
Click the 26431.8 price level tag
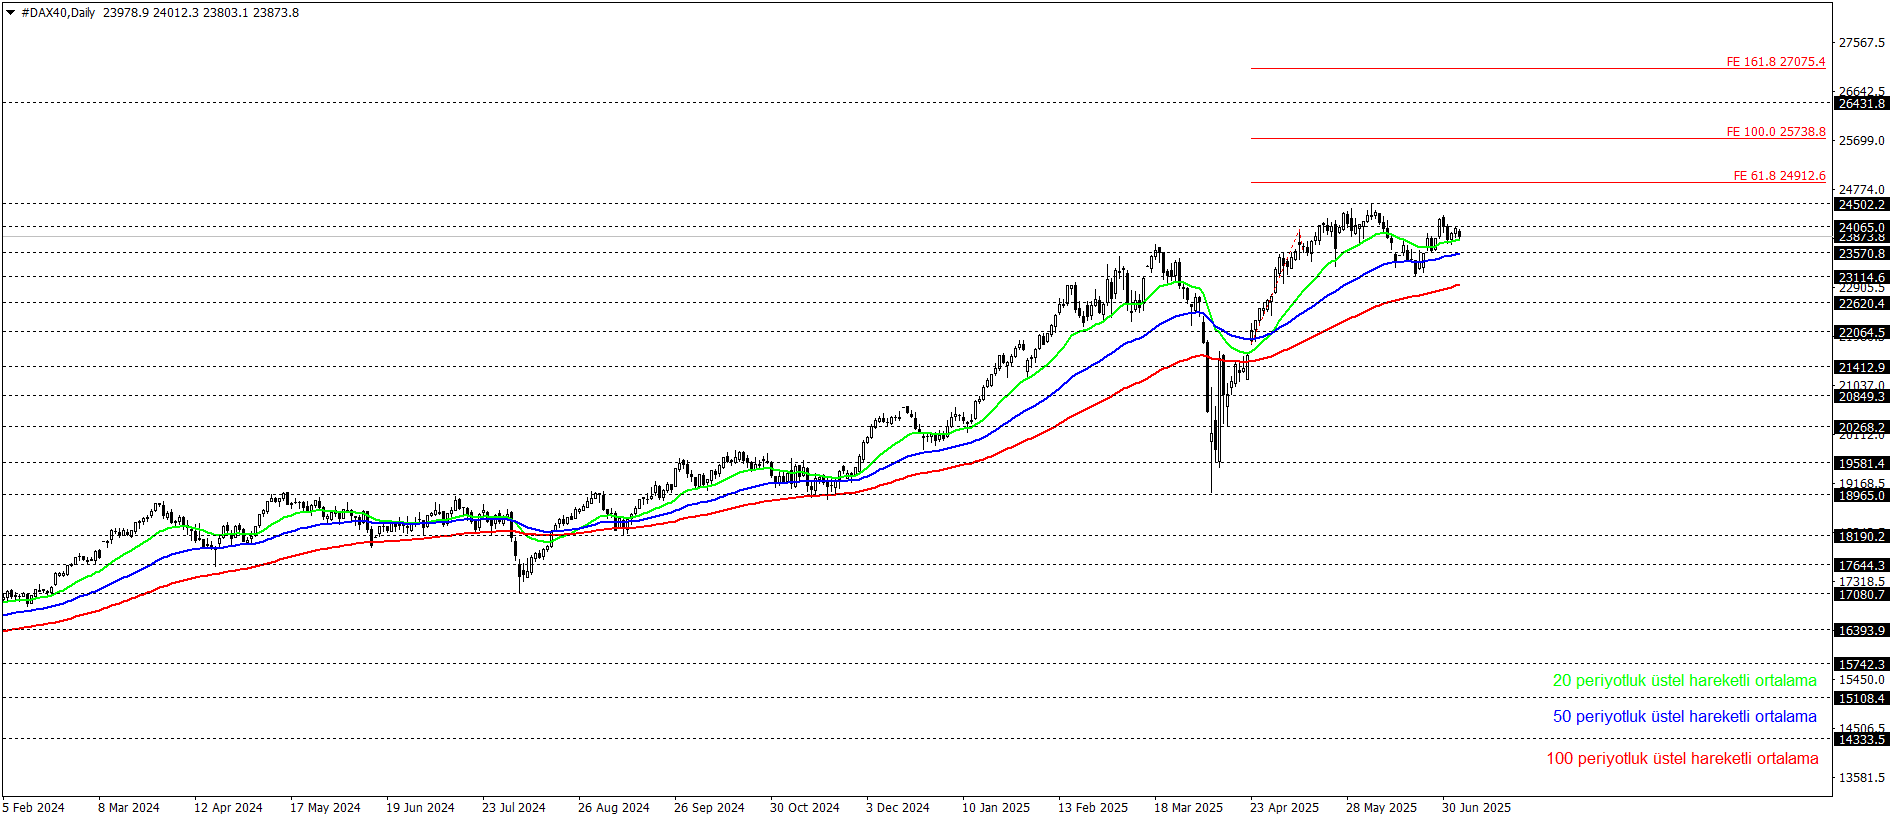click(x=1862, y=104)
